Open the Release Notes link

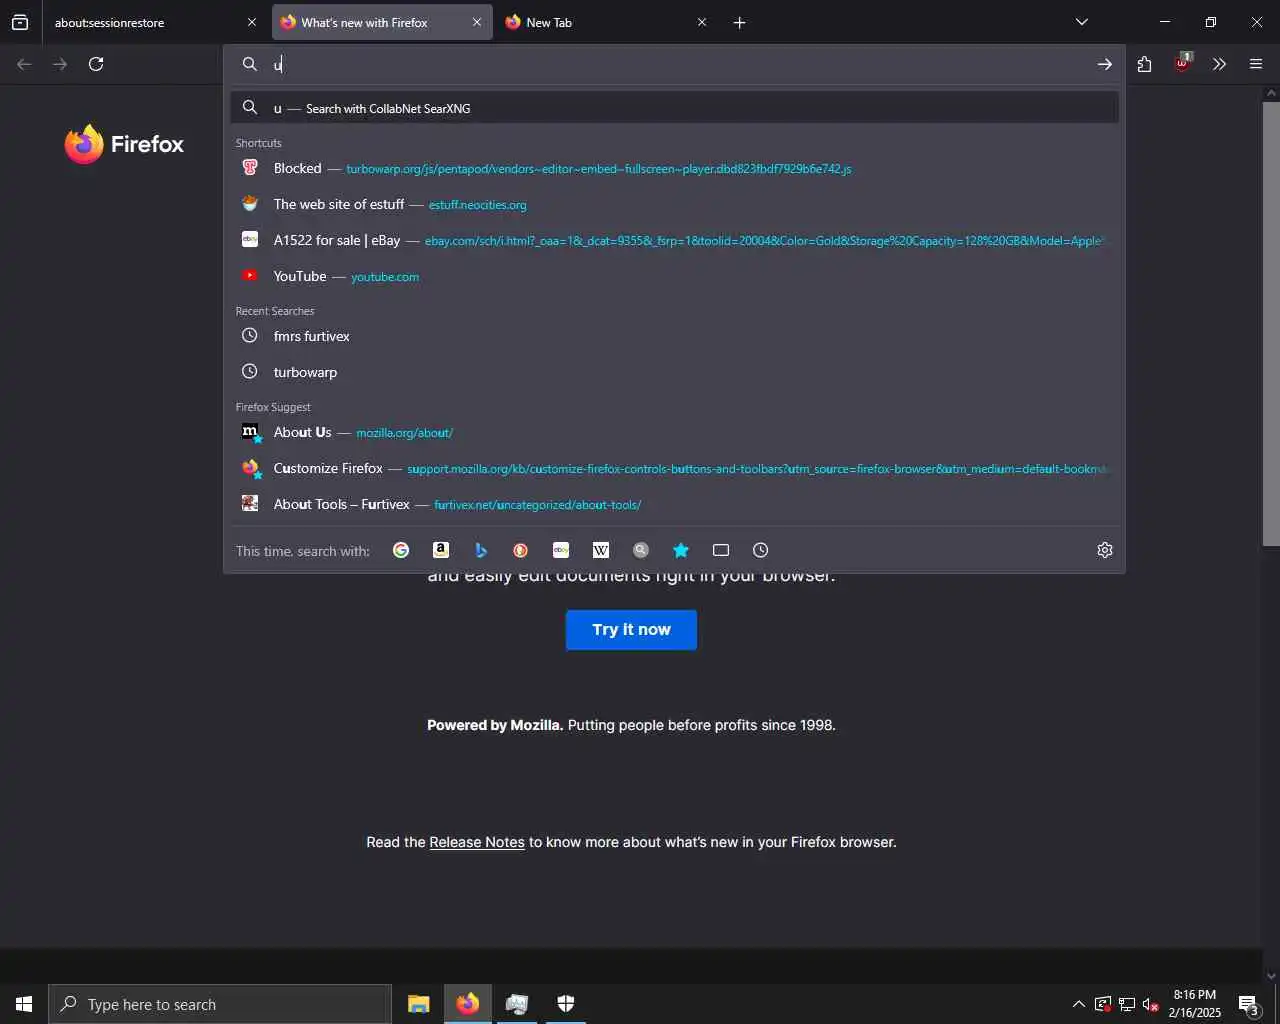tap(477, 842)
